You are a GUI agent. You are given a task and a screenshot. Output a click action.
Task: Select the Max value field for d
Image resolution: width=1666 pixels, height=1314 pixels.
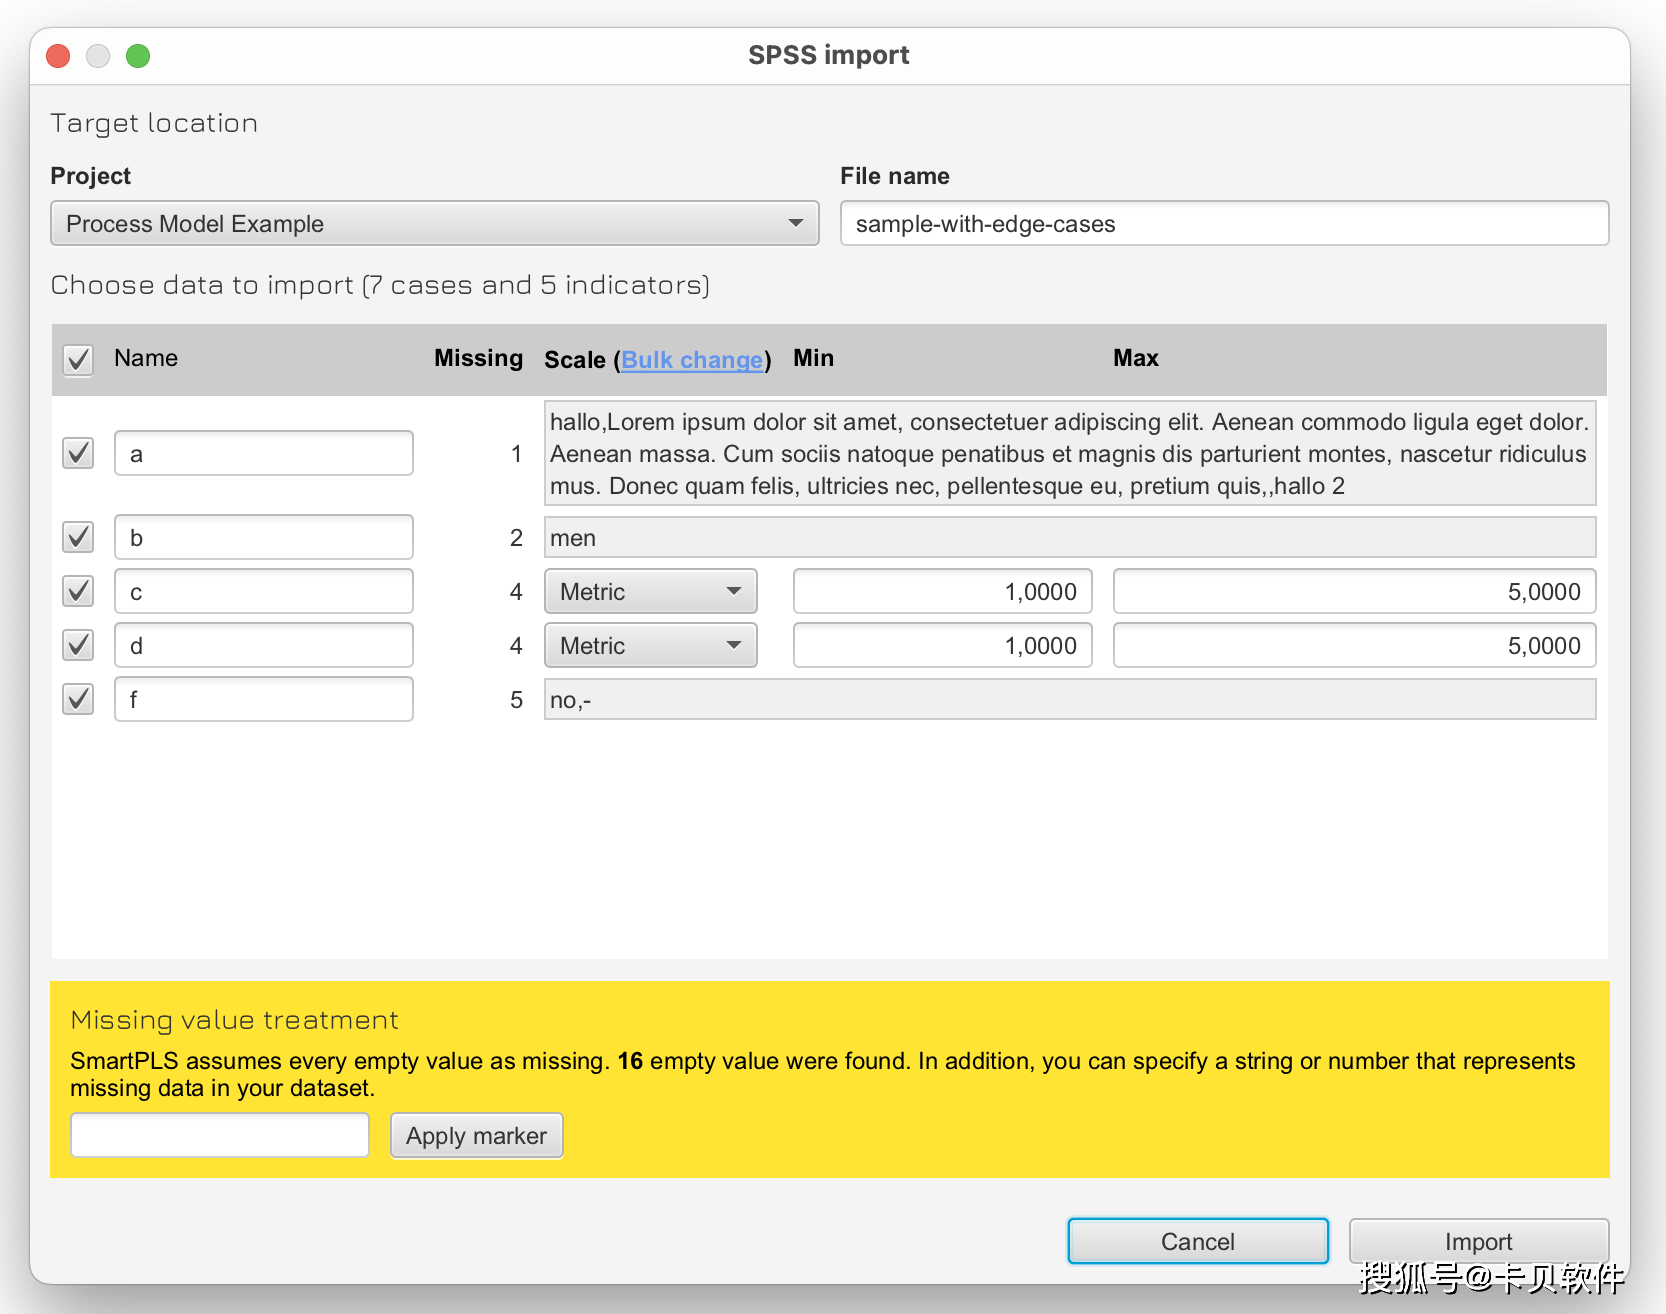(1353, 645)
